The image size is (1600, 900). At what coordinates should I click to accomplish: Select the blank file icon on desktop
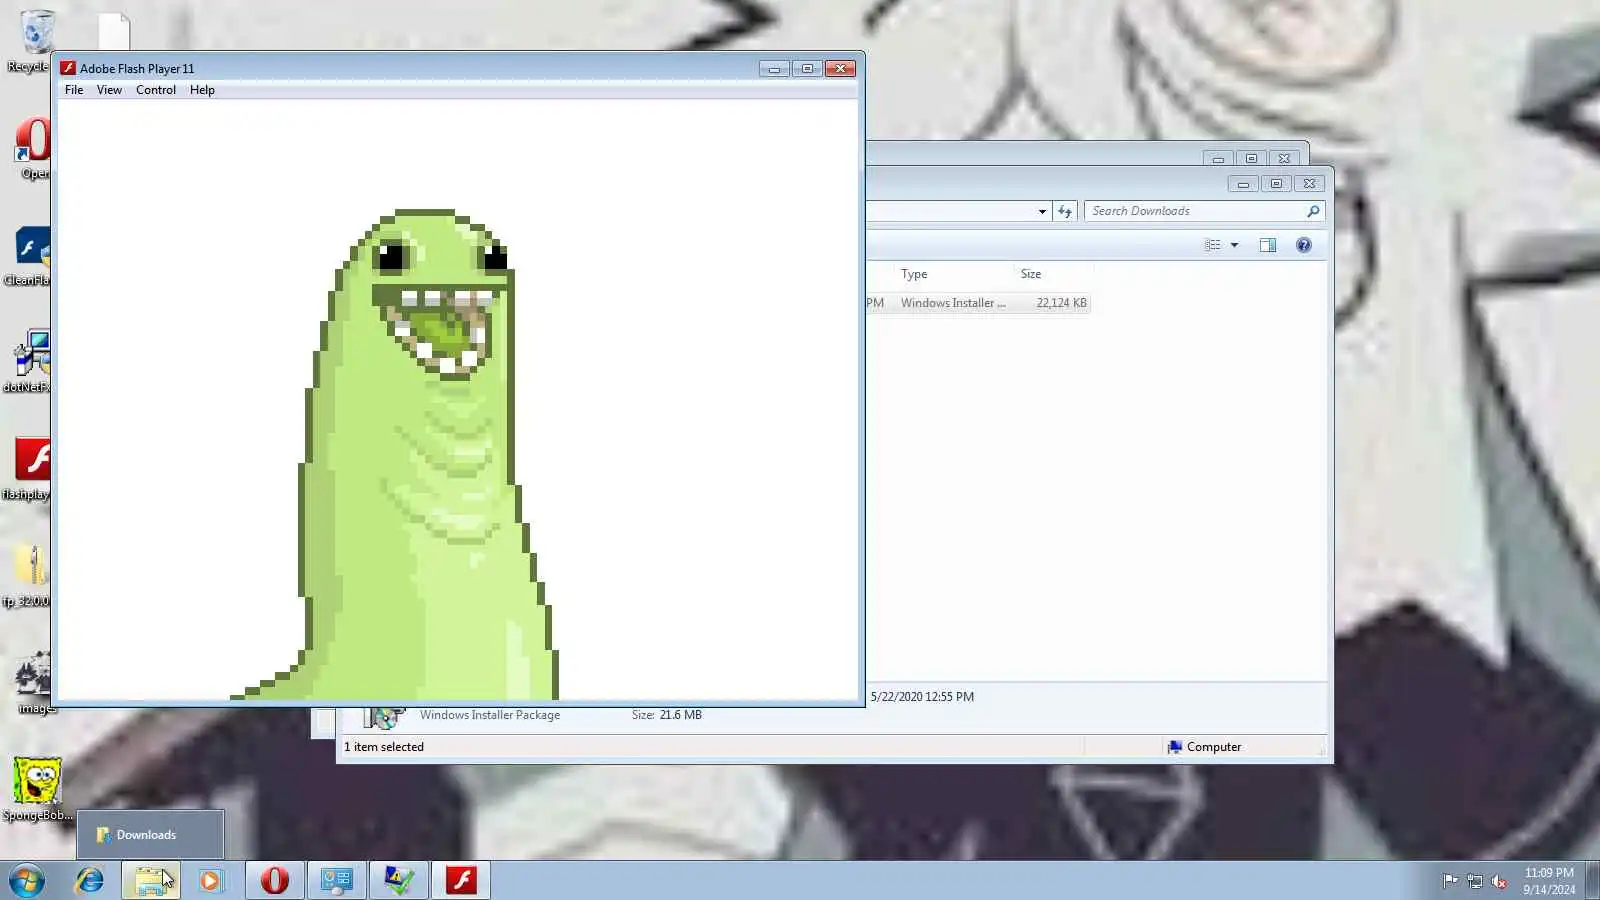point(114,31)
